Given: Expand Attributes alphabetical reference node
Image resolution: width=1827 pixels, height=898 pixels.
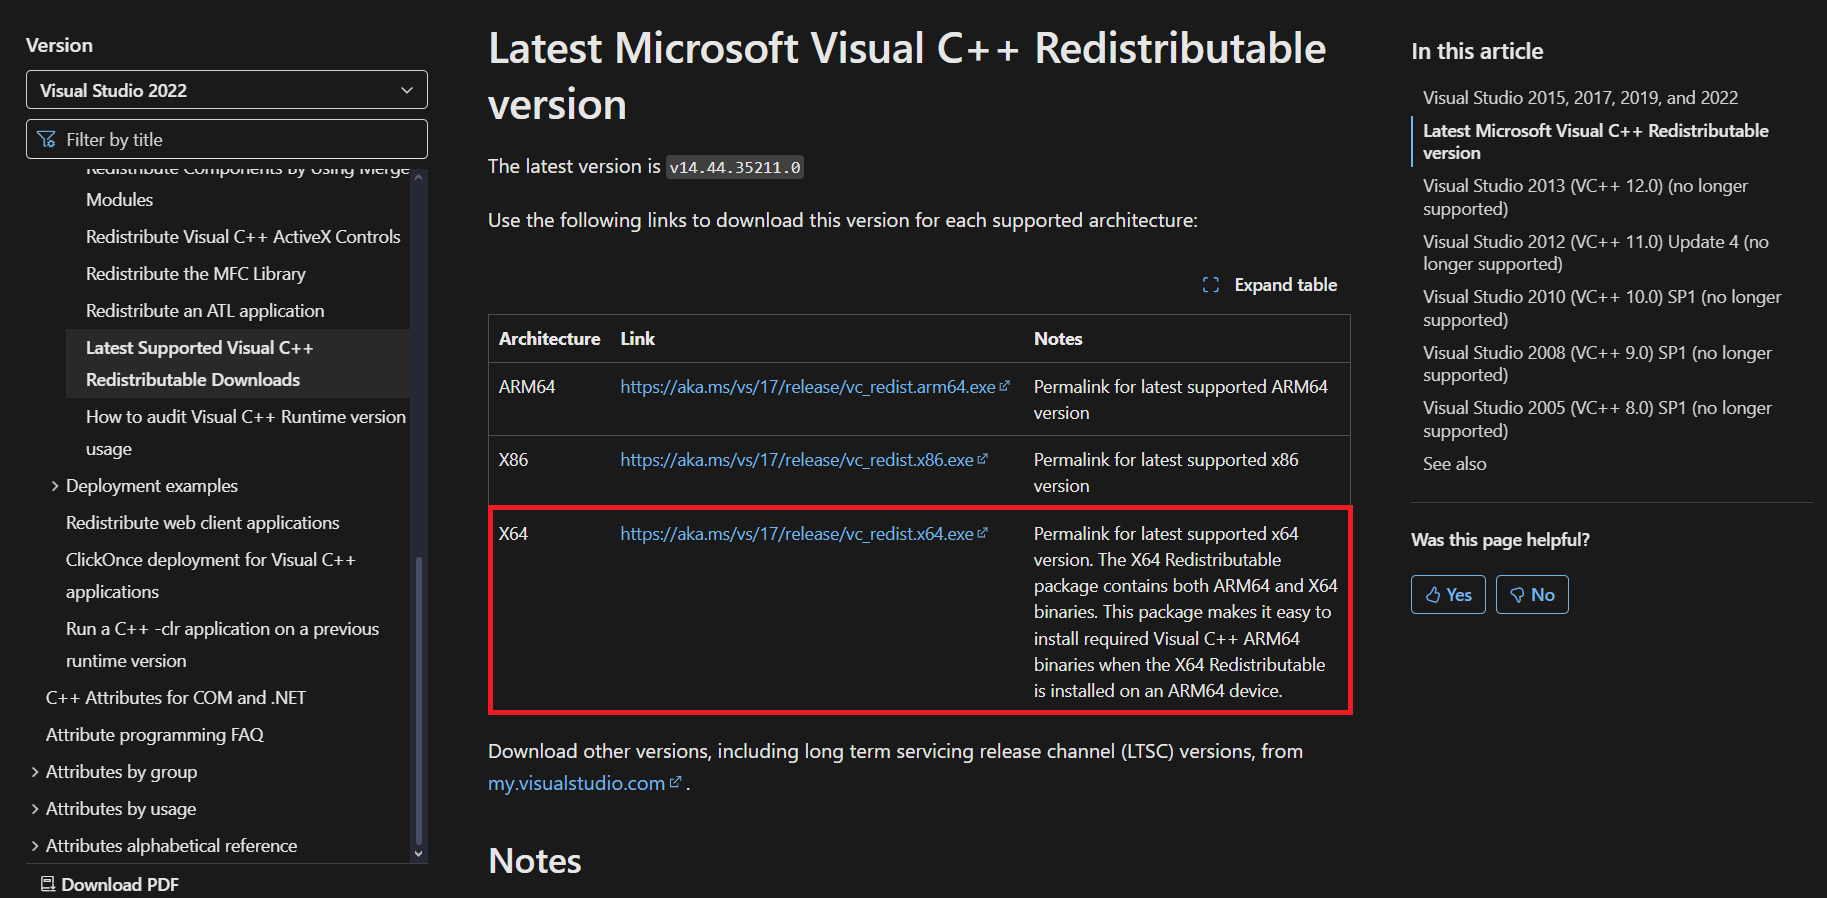Looking at the screenshot, I should click(x=35, y=846).
